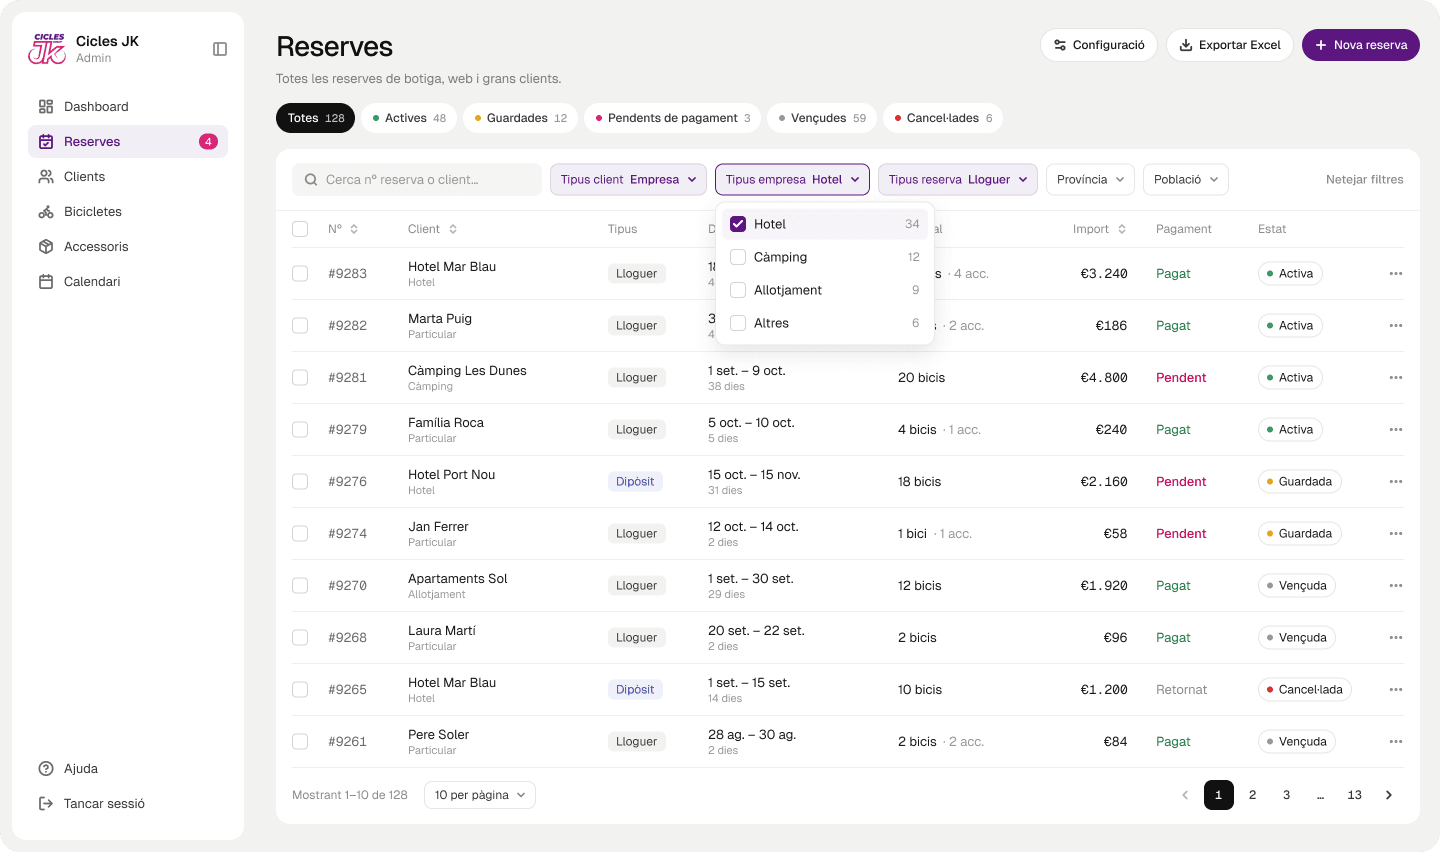
Task: Click the Cicles JK logo
Action: pyautogui.click(x=47, y=49)
